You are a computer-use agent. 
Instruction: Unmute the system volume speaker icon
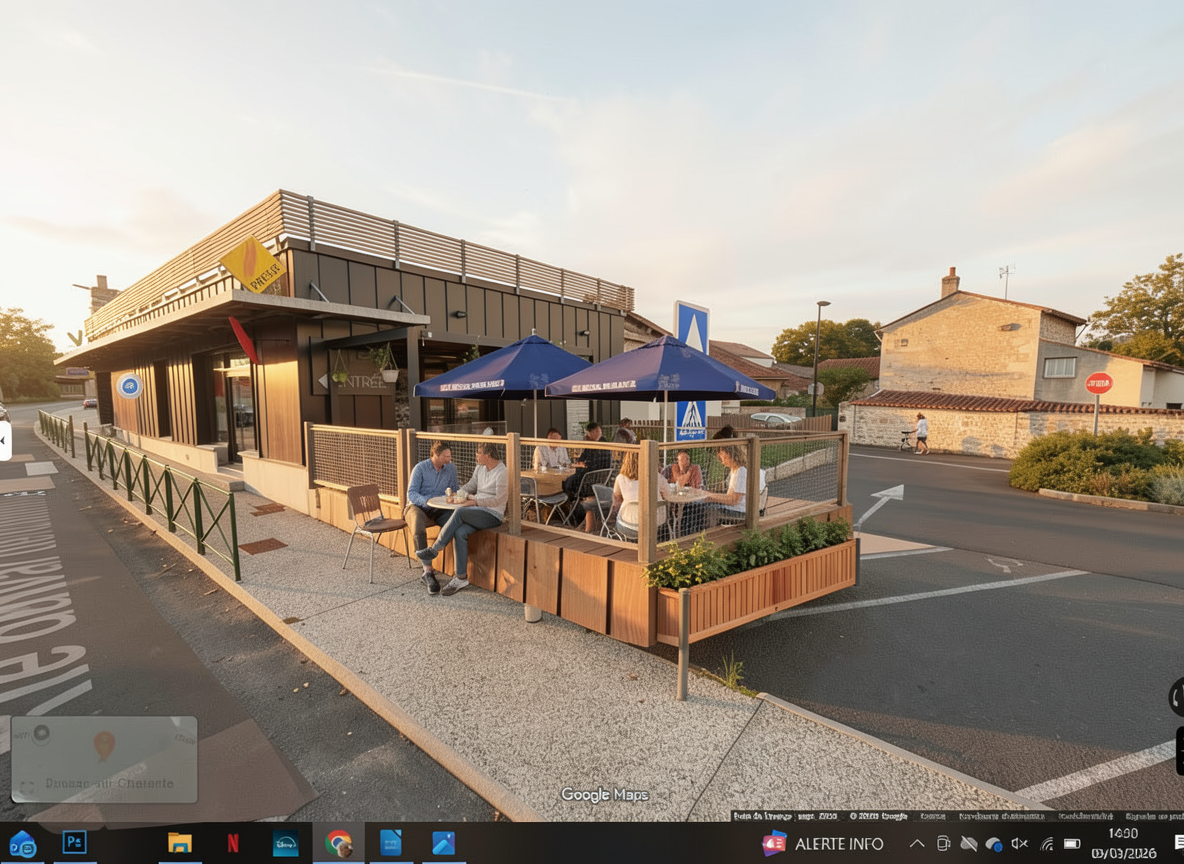coord(1019,844)
